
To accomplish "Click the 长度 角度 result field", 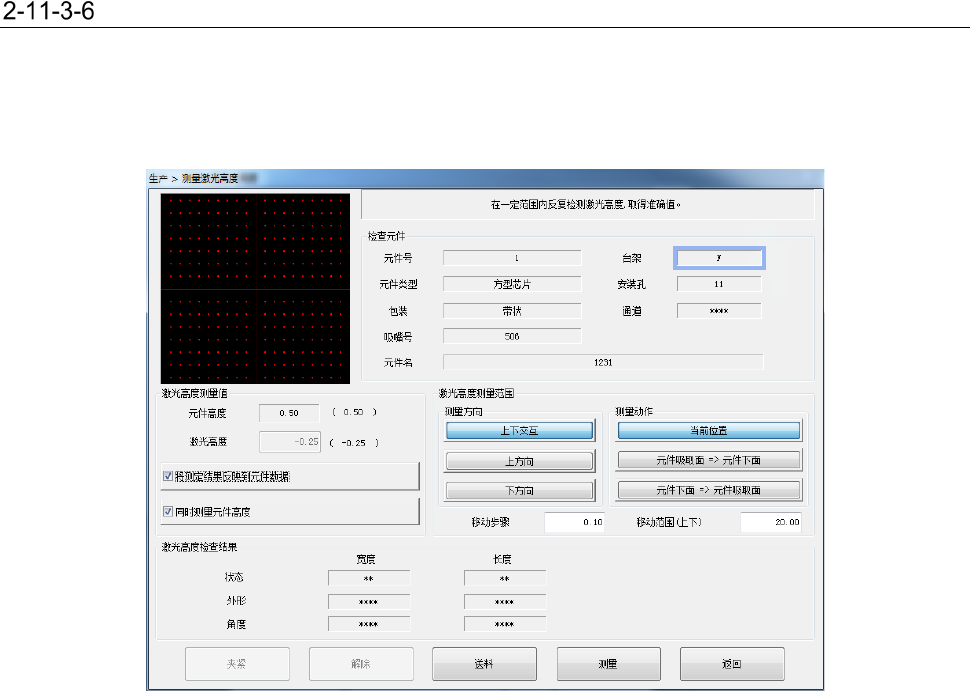I will pyautogui.click(x=505, y=624).
